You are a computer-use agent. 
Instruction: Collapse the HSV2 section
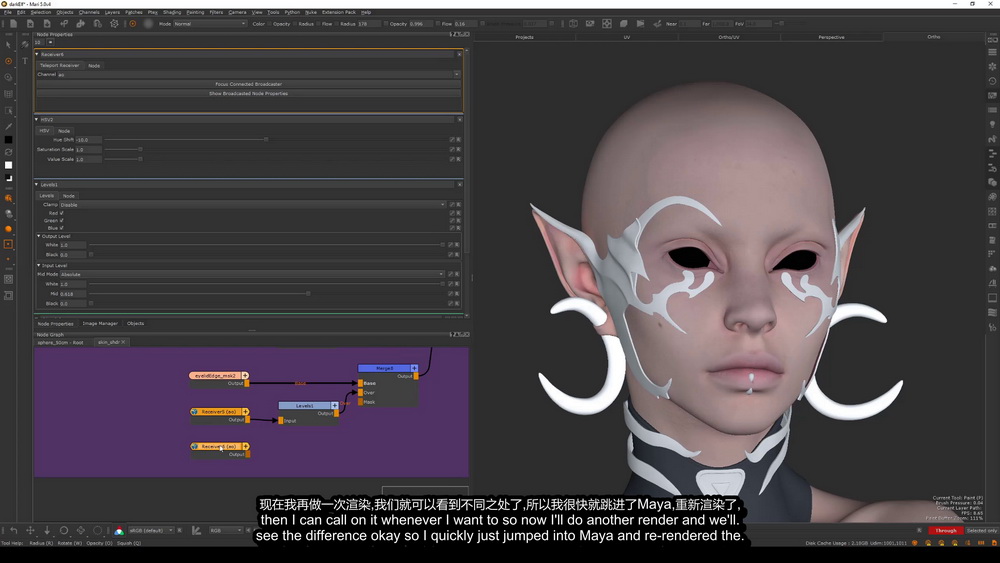pos(37,119)
